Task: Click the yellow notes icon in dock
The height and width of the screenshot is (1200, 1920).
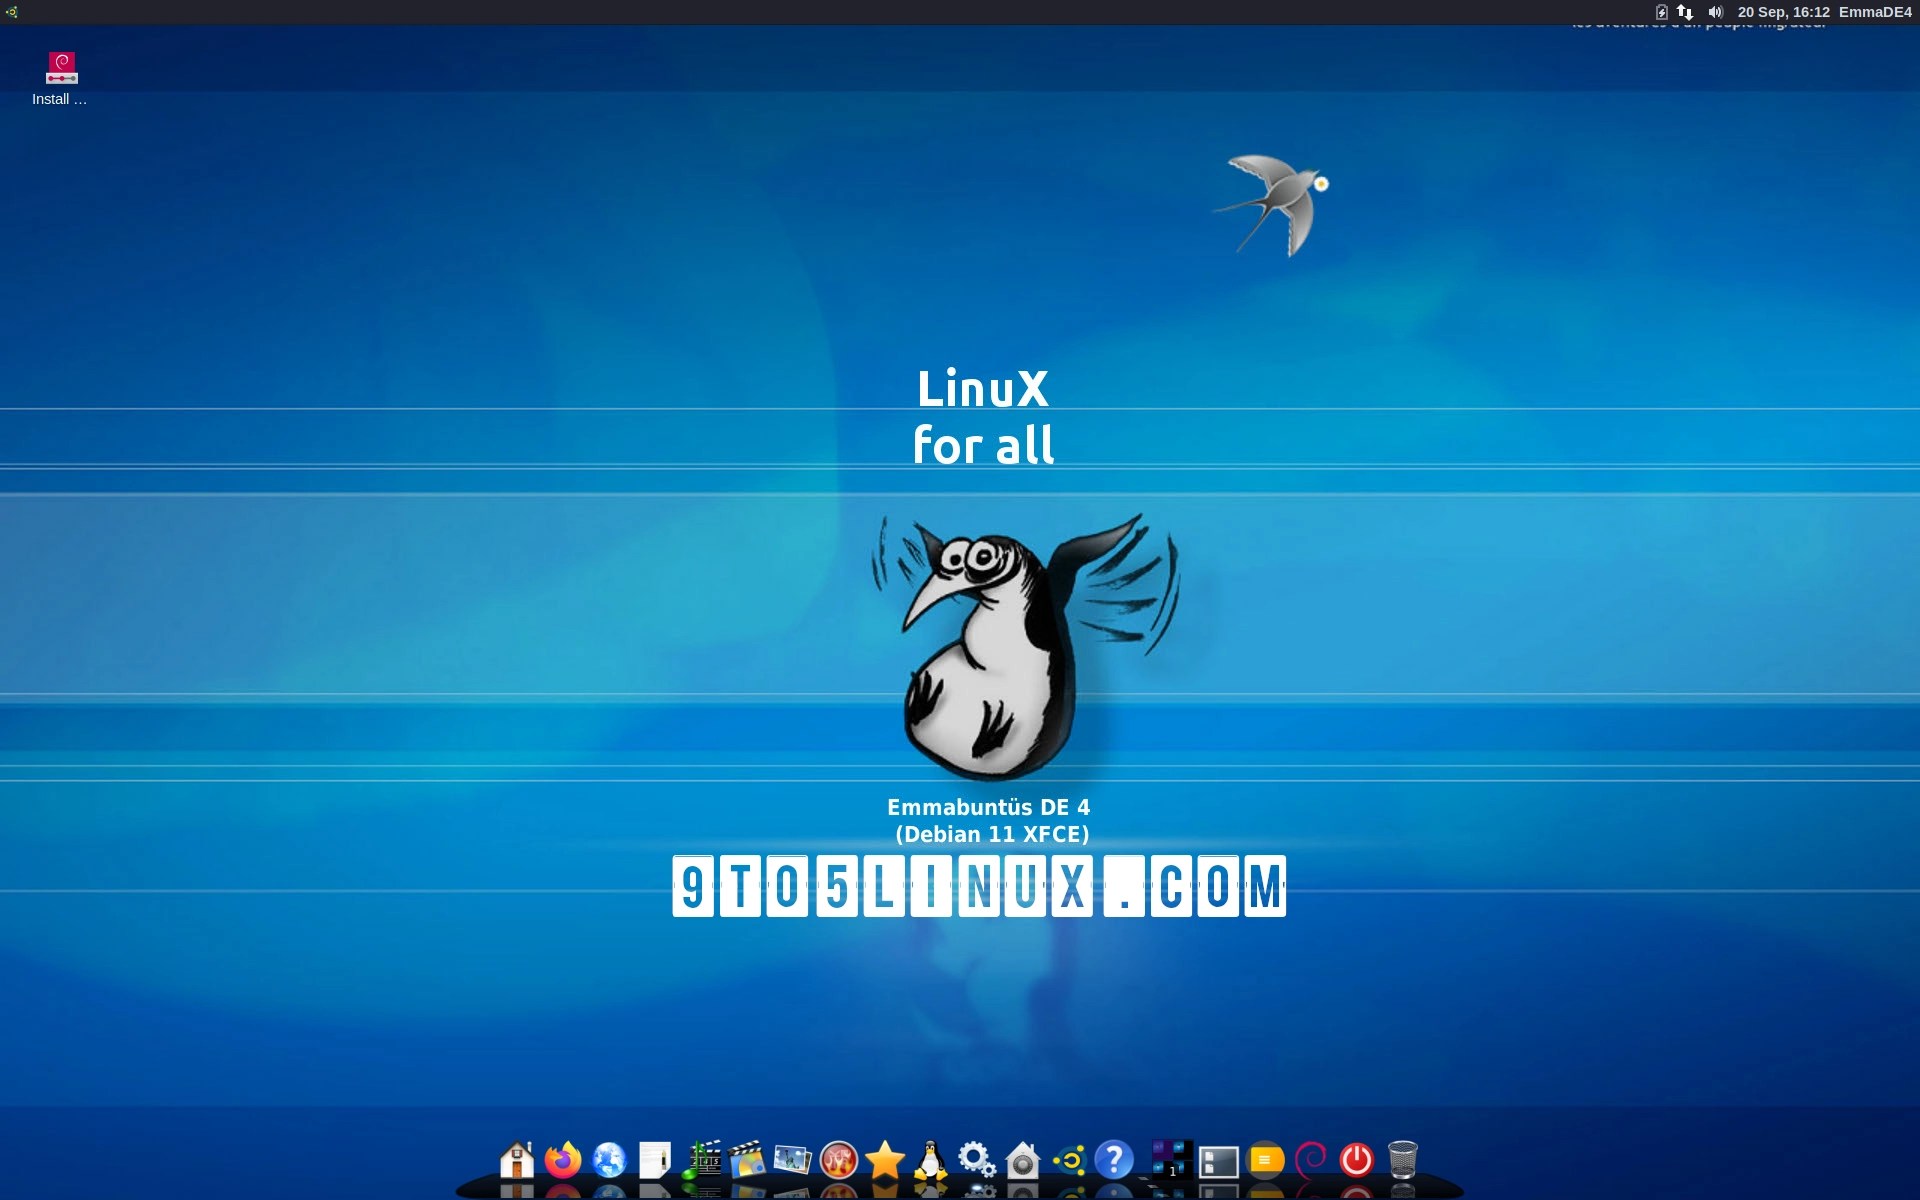Action: (x=1265, y=1160)
